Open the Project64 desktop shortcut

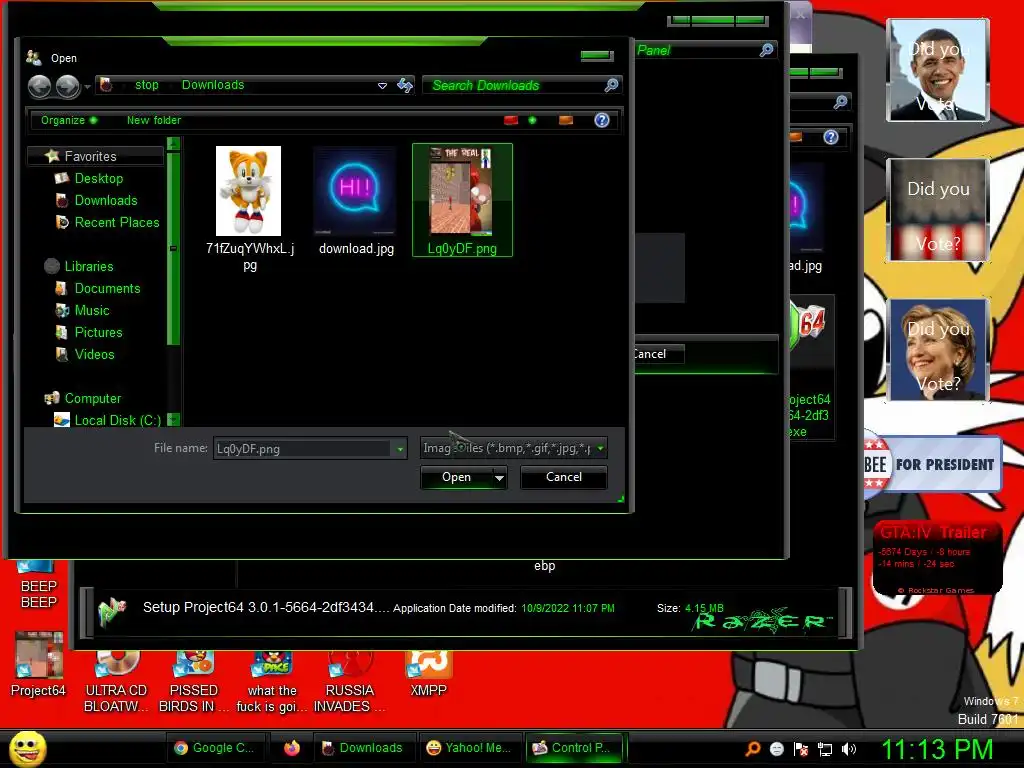pos(39,665)
